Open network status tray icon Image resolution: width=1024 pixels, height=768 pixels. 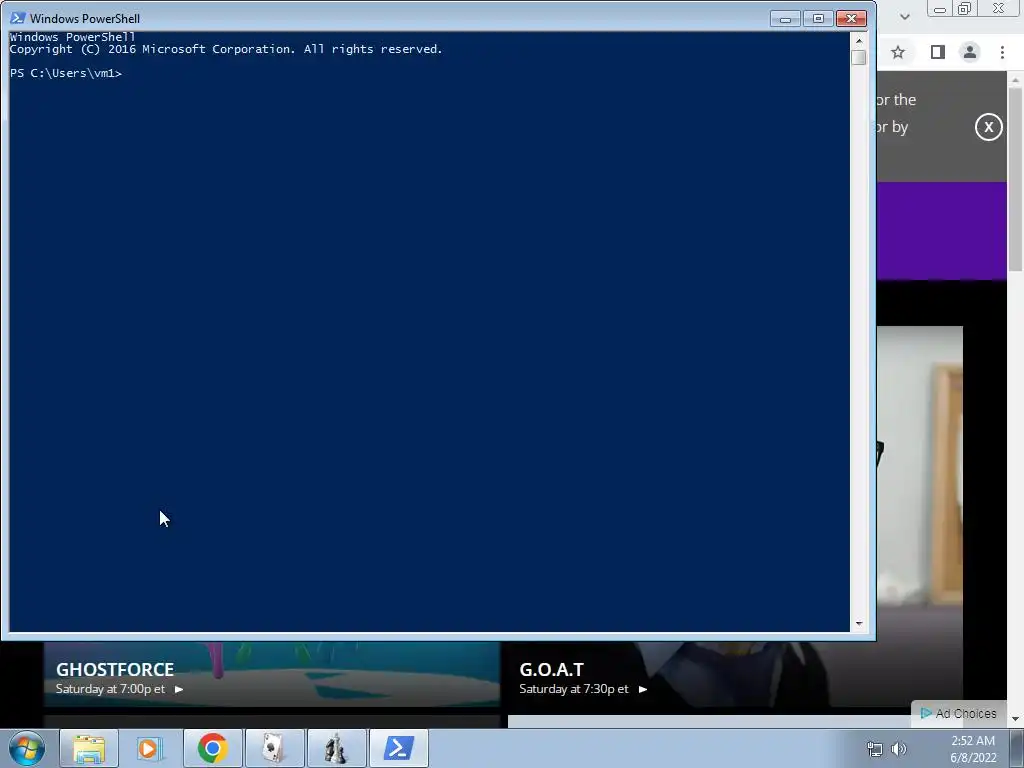874,749
